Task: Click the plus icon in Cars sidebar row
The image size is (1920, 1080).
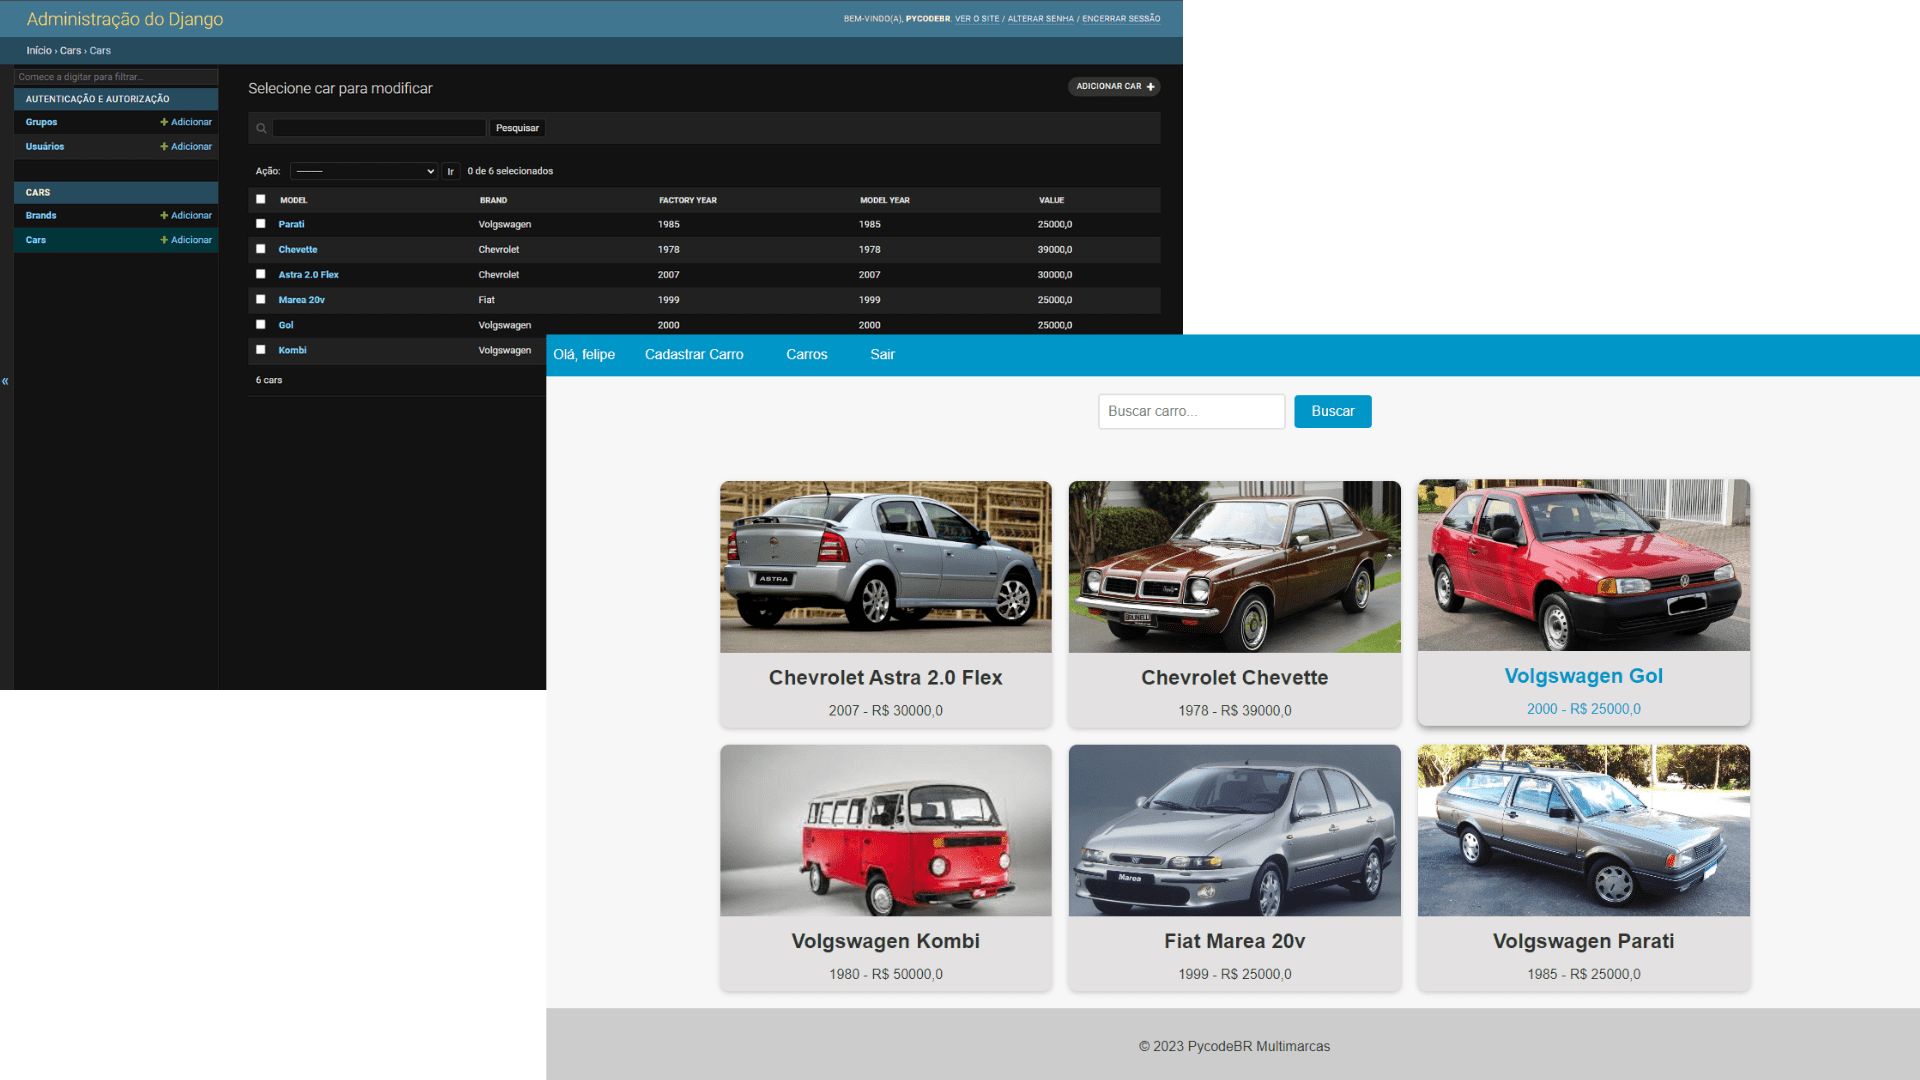Action: coord(164,240)
